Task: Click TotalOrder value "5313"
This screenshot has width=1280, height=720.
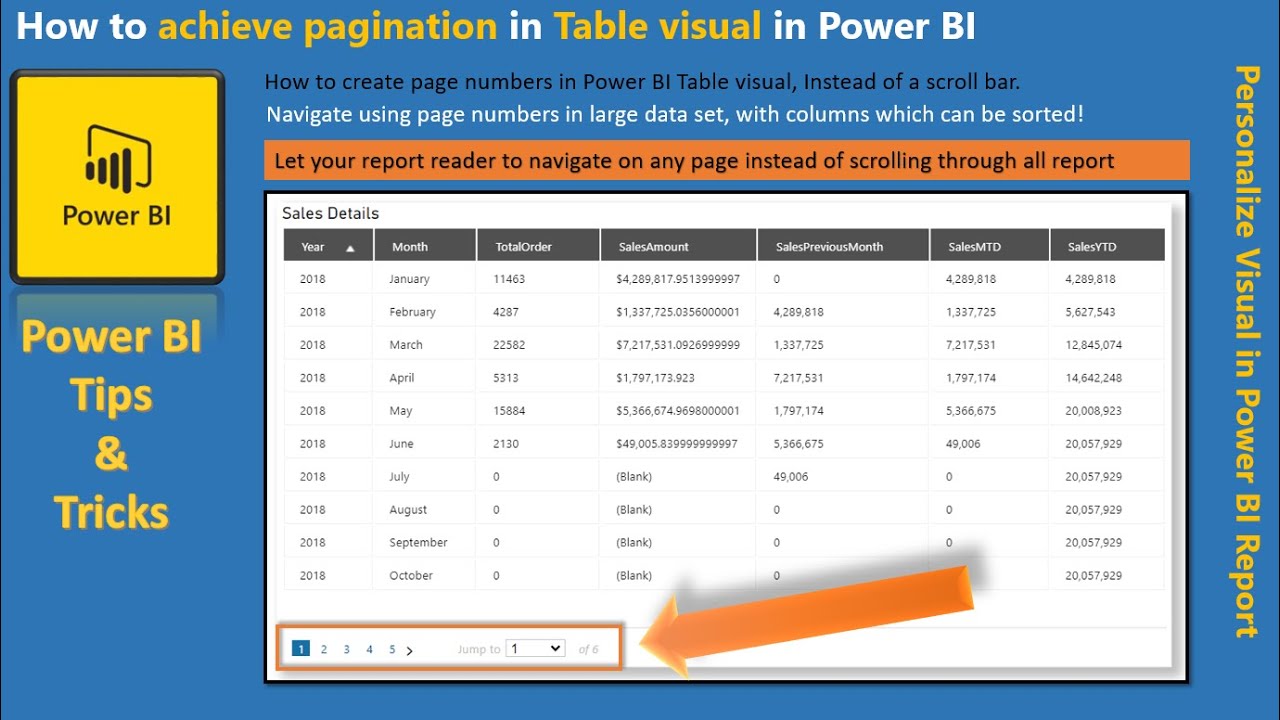Action: pos(506,378)
